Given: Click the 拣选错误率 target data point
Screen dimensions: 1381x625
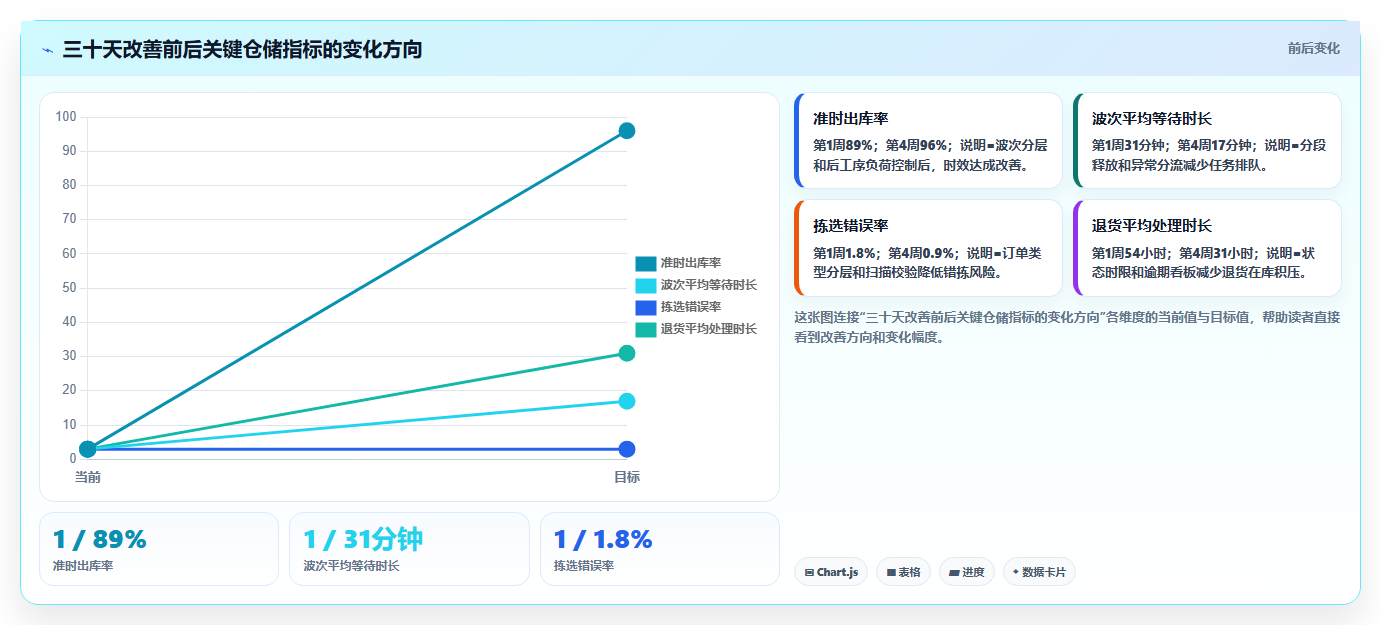Looking at the screenshot, I should coord(627,449).
